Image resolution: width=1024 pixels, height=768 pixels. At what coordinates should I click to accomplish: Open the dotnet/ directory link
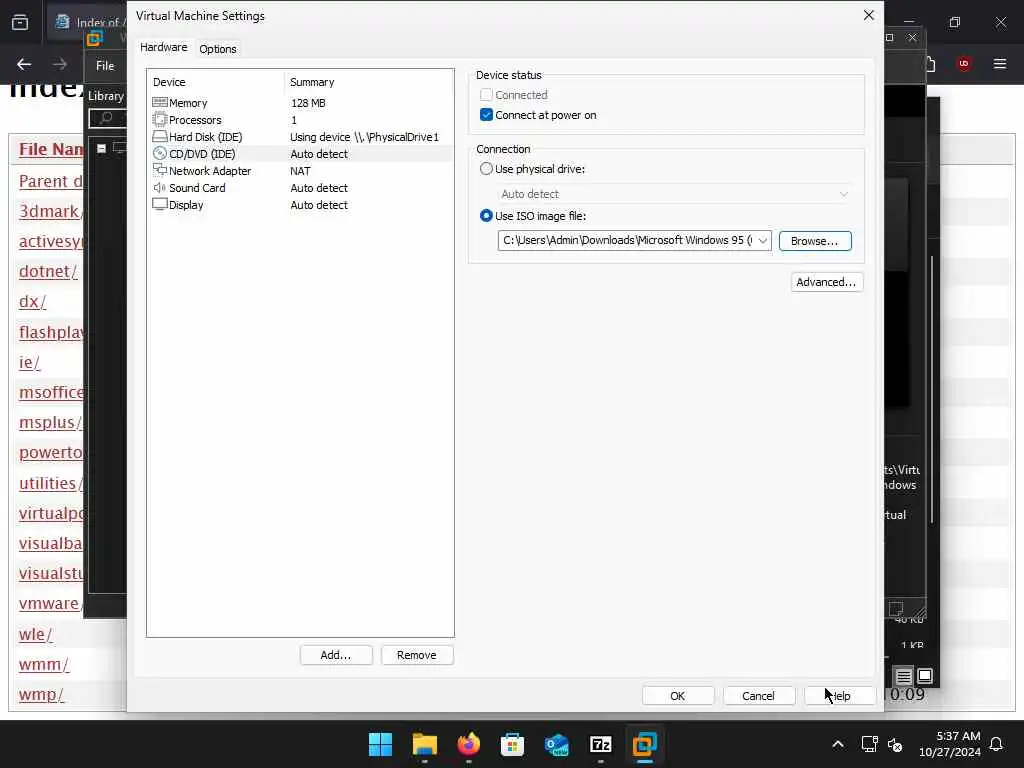(48, 271)
